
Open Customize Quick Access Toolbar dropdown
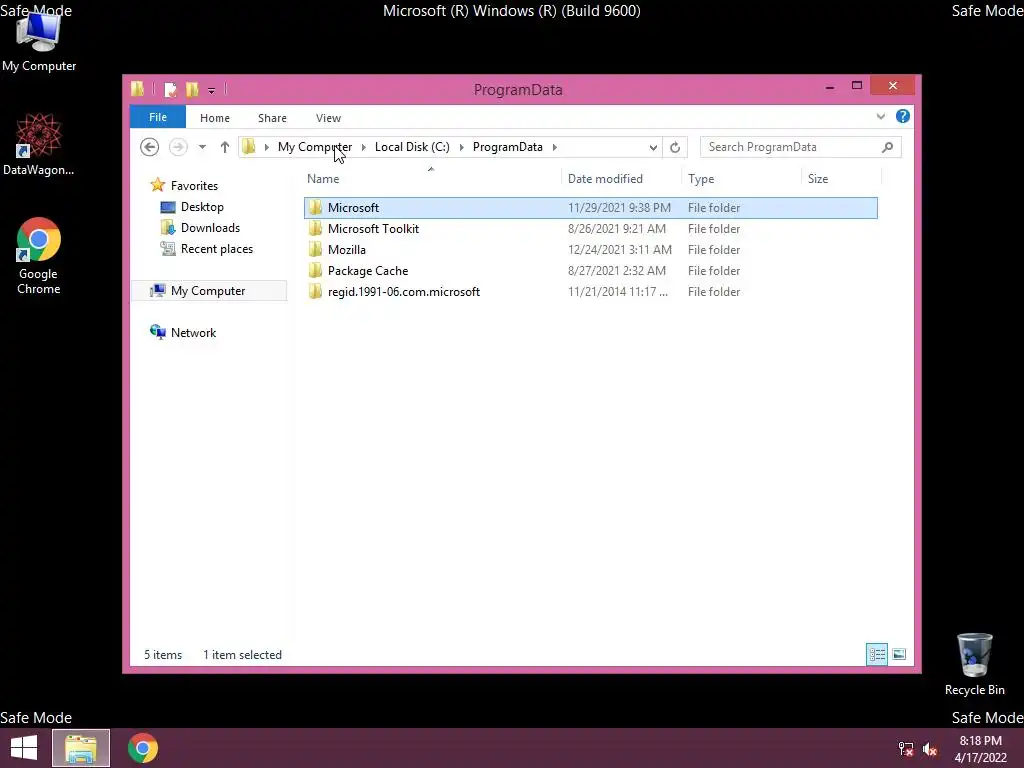coord(212,90)
